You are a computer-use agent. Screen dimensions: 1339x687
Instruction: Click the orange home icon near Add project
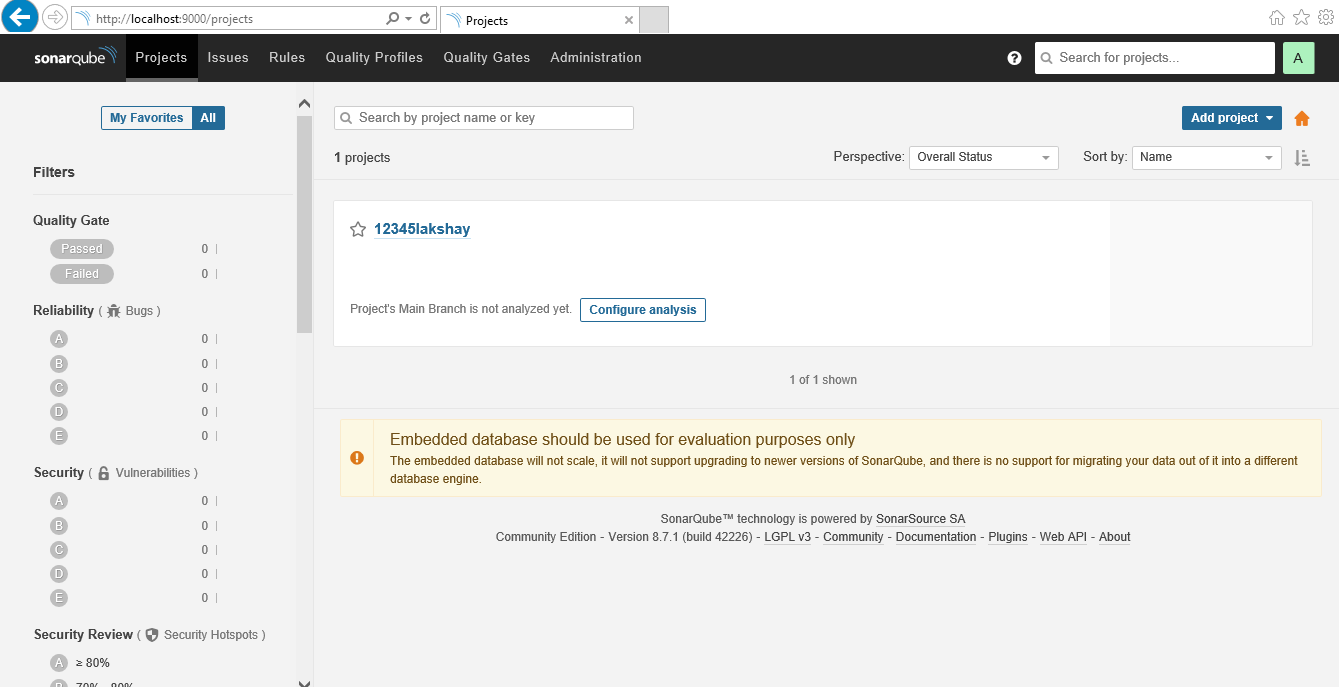pos(1302,118)
